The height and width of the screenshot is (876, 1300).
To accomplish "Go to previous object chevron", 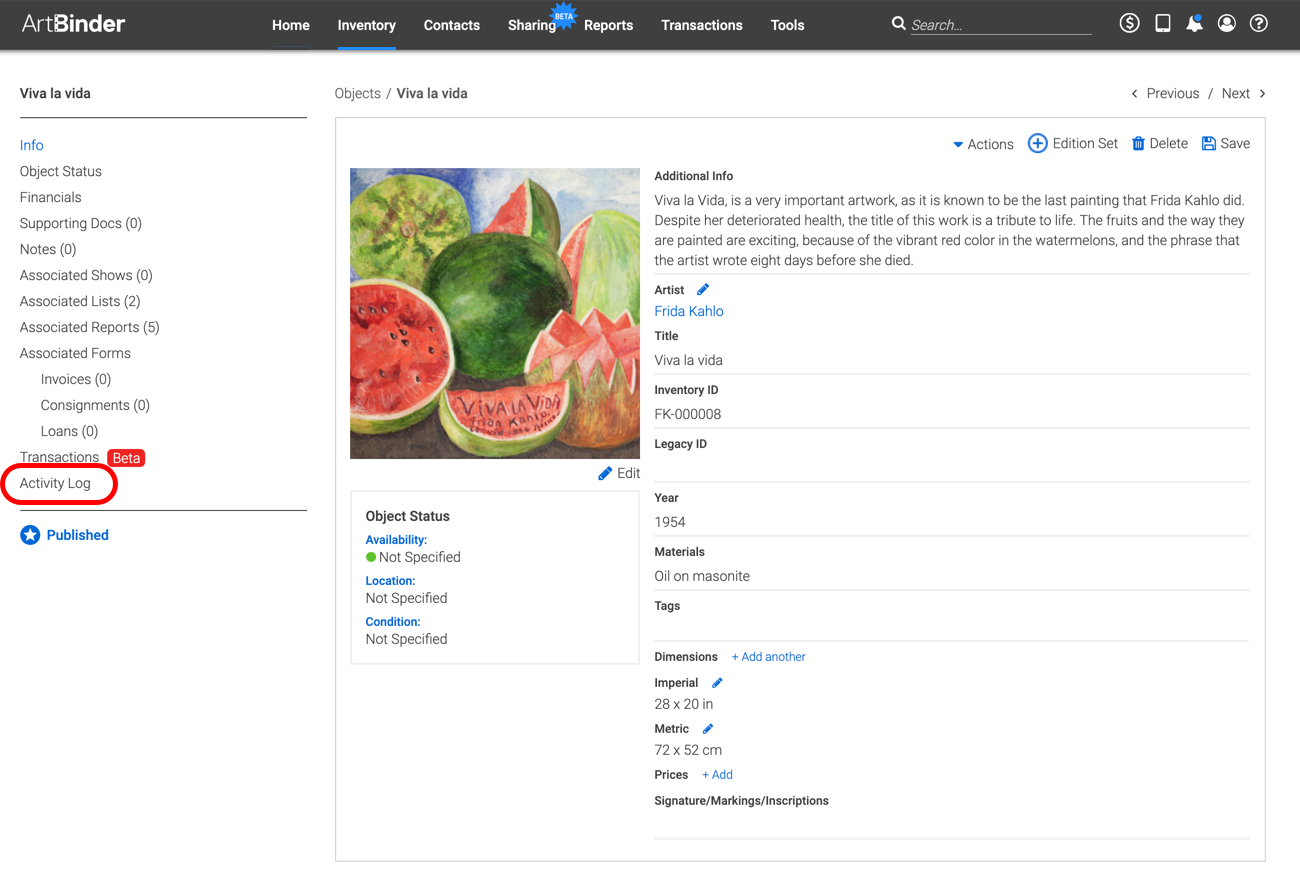I will (1134, 93).
